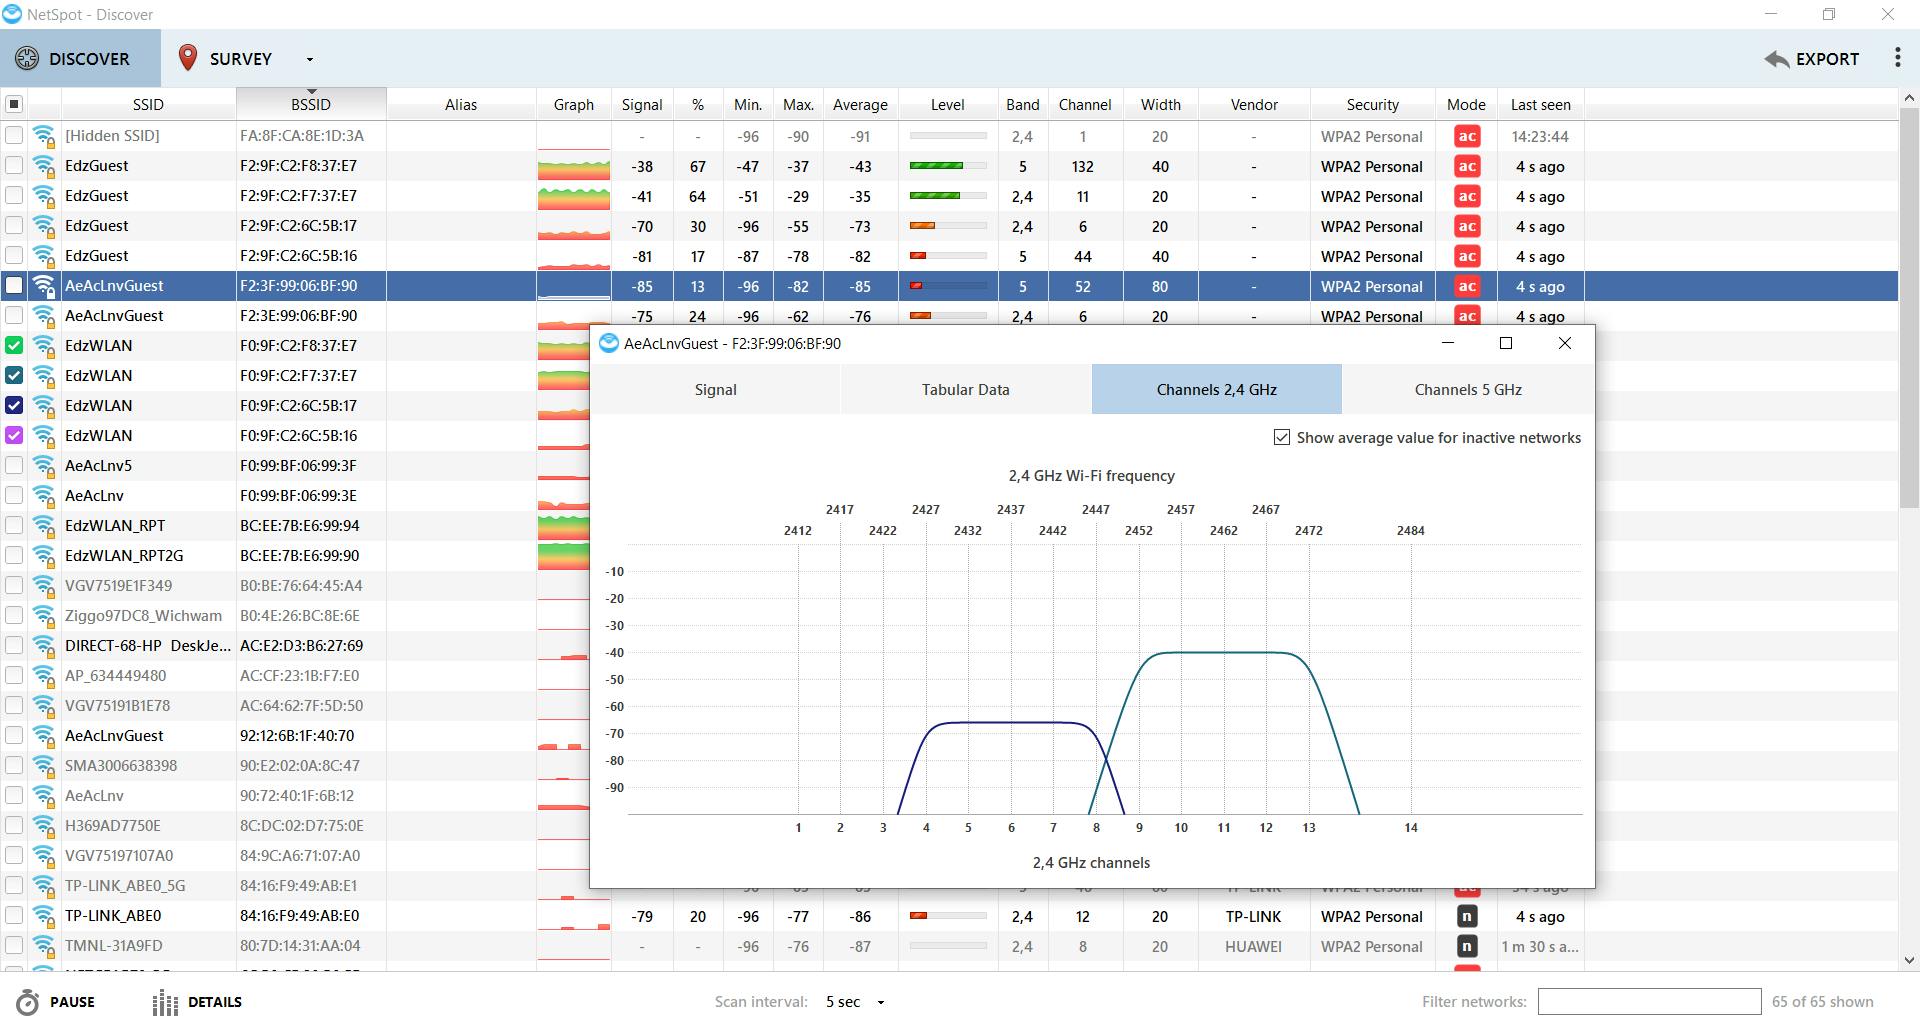Uncheck the purple EdzWLAN F0:9F:C2:6C:5B:16 checkbox
Viewport: 1920px width, 1030px height.
14,435
